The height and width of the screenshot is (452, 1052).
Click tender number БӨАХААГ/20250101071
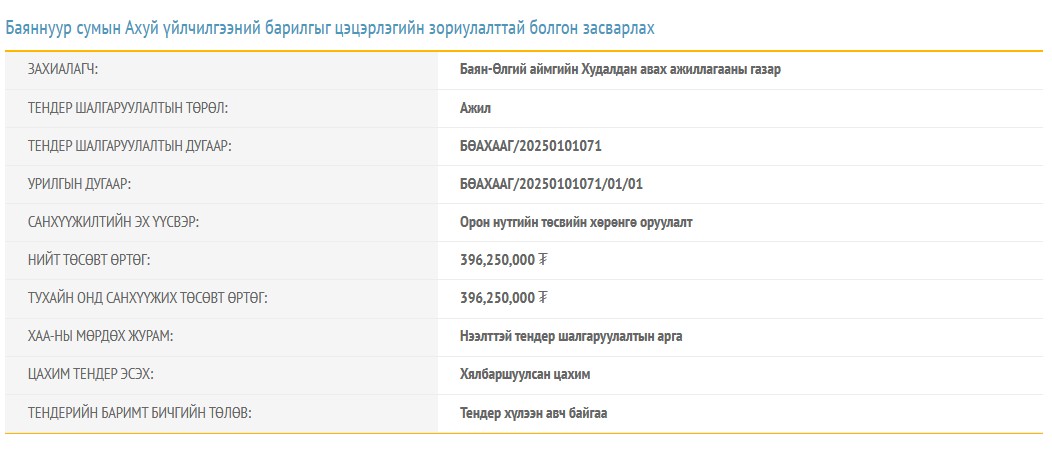tap(530, 146)
